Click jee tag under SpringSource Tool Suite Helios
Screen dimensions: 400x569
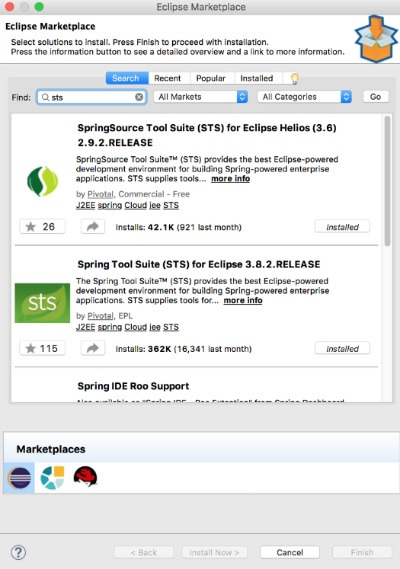point(155,205)
